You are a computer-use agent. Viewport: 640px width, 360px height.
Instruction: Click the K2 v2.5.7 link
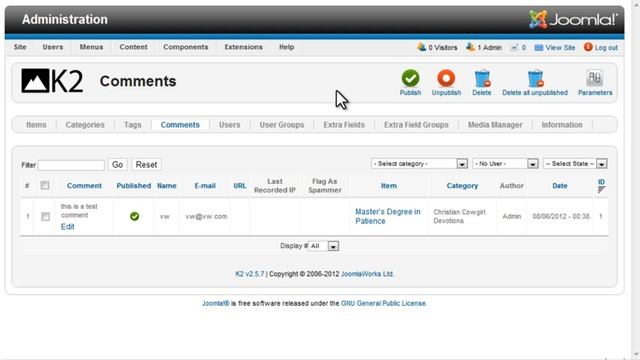pos(249,274)
